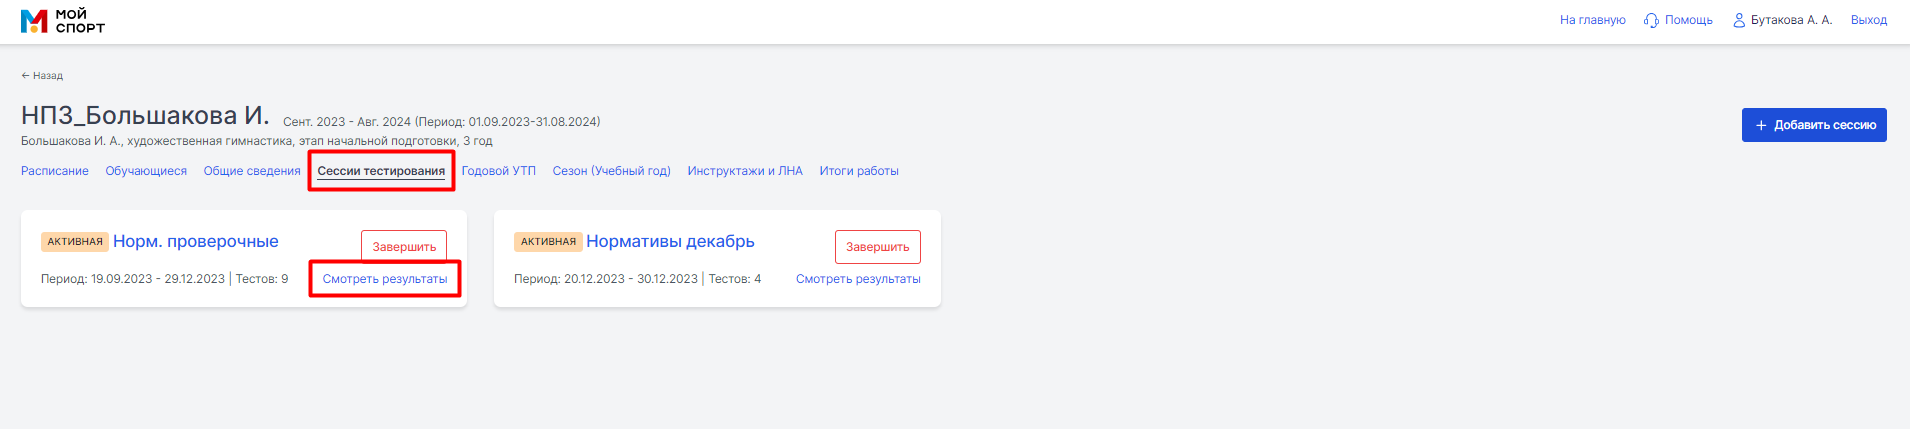1910x429 pixels.
Task: Click the user profile icon
Action: pos(1739,20)
